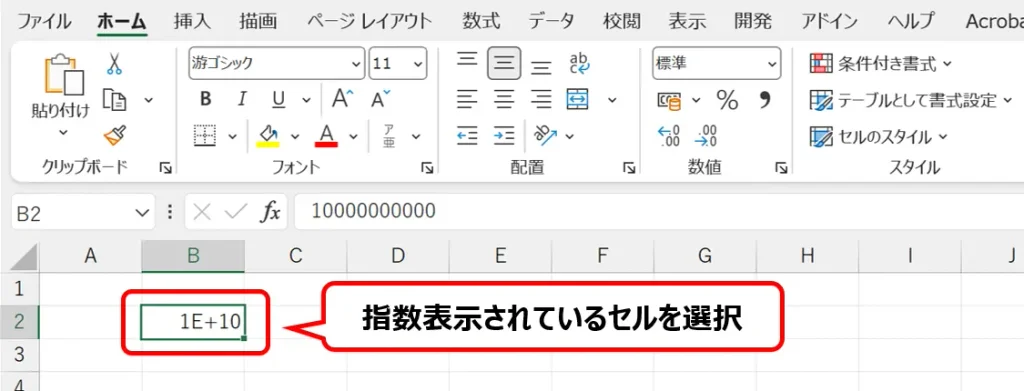Open the クリップボード dialog launcher
The width and height of the screenshot is (1024, 391).
165,168
